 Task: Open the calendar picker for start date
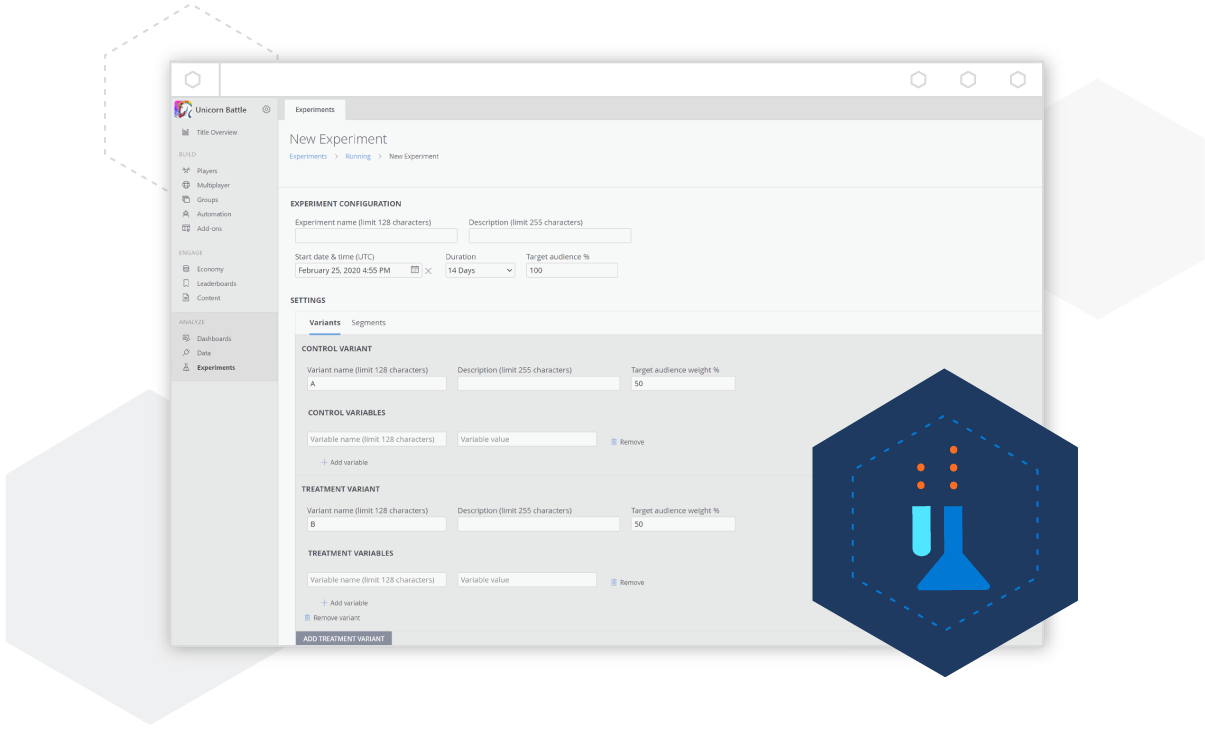(x=415, y=270)
